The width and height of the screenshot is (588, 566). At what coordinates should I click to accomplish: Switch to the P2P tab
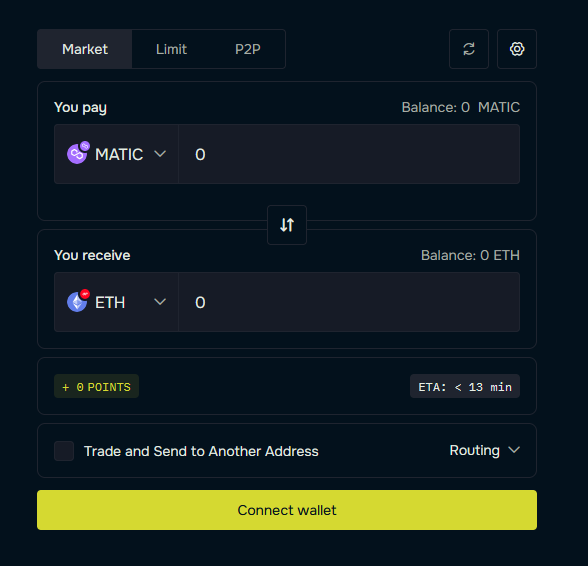coord(248,49)
